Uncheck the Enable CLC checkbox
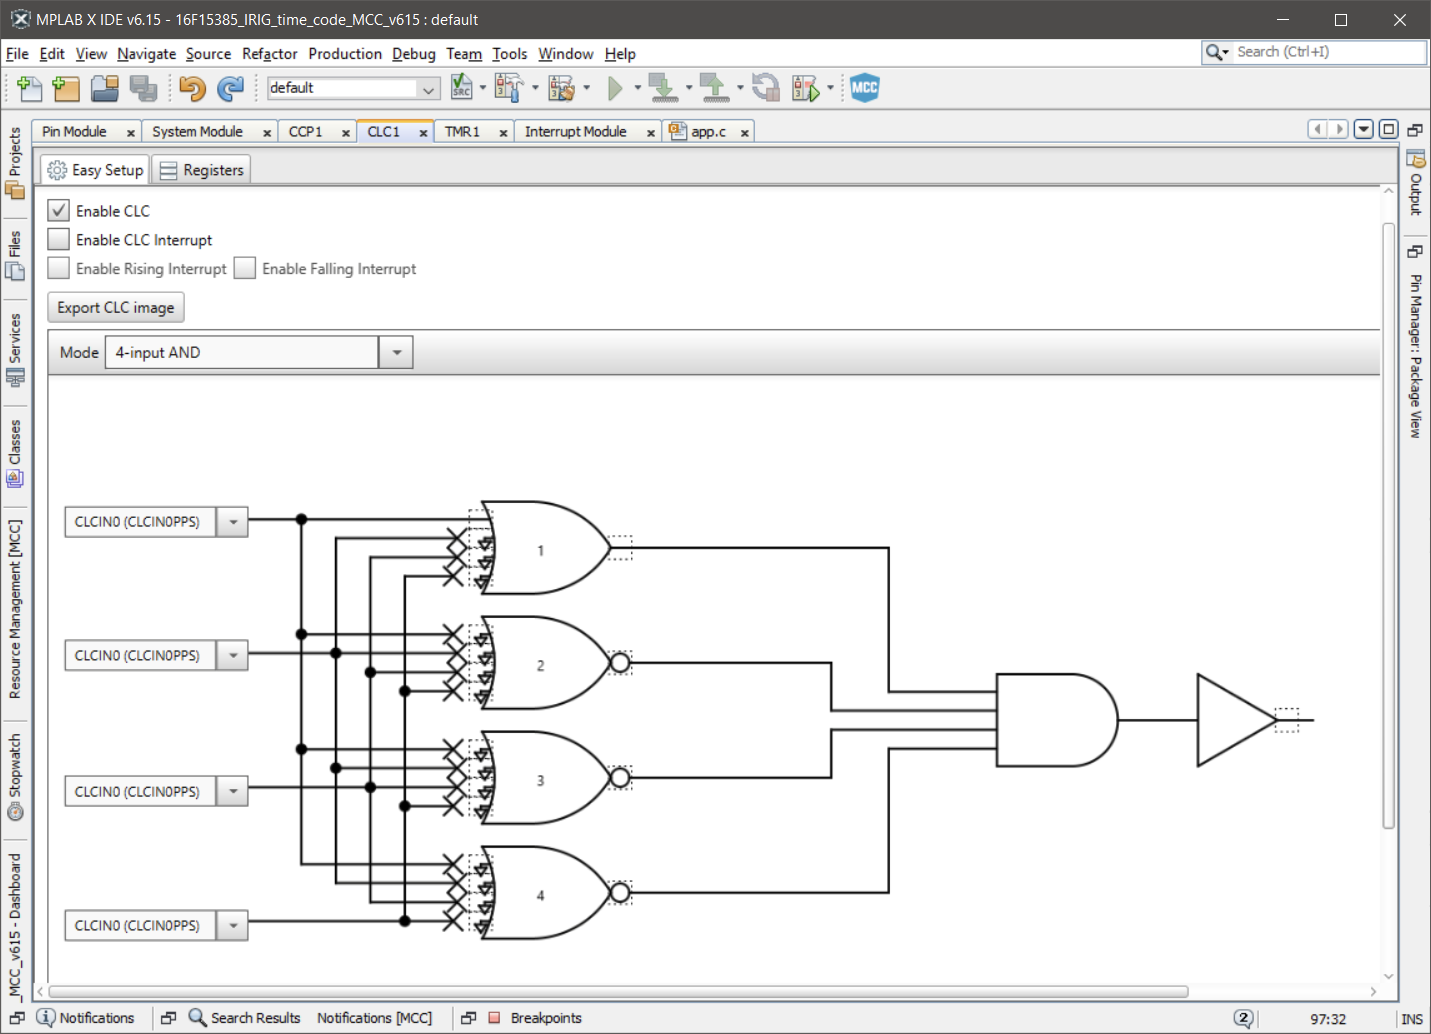The image size is (1431, 1034). [x=59, y=211]
